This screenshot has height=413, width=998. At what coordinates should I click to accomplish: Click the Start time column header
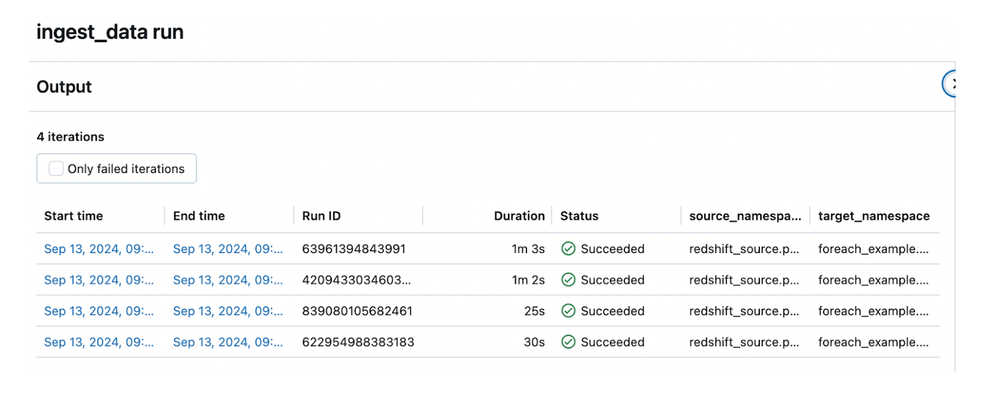tap(73, 216)
